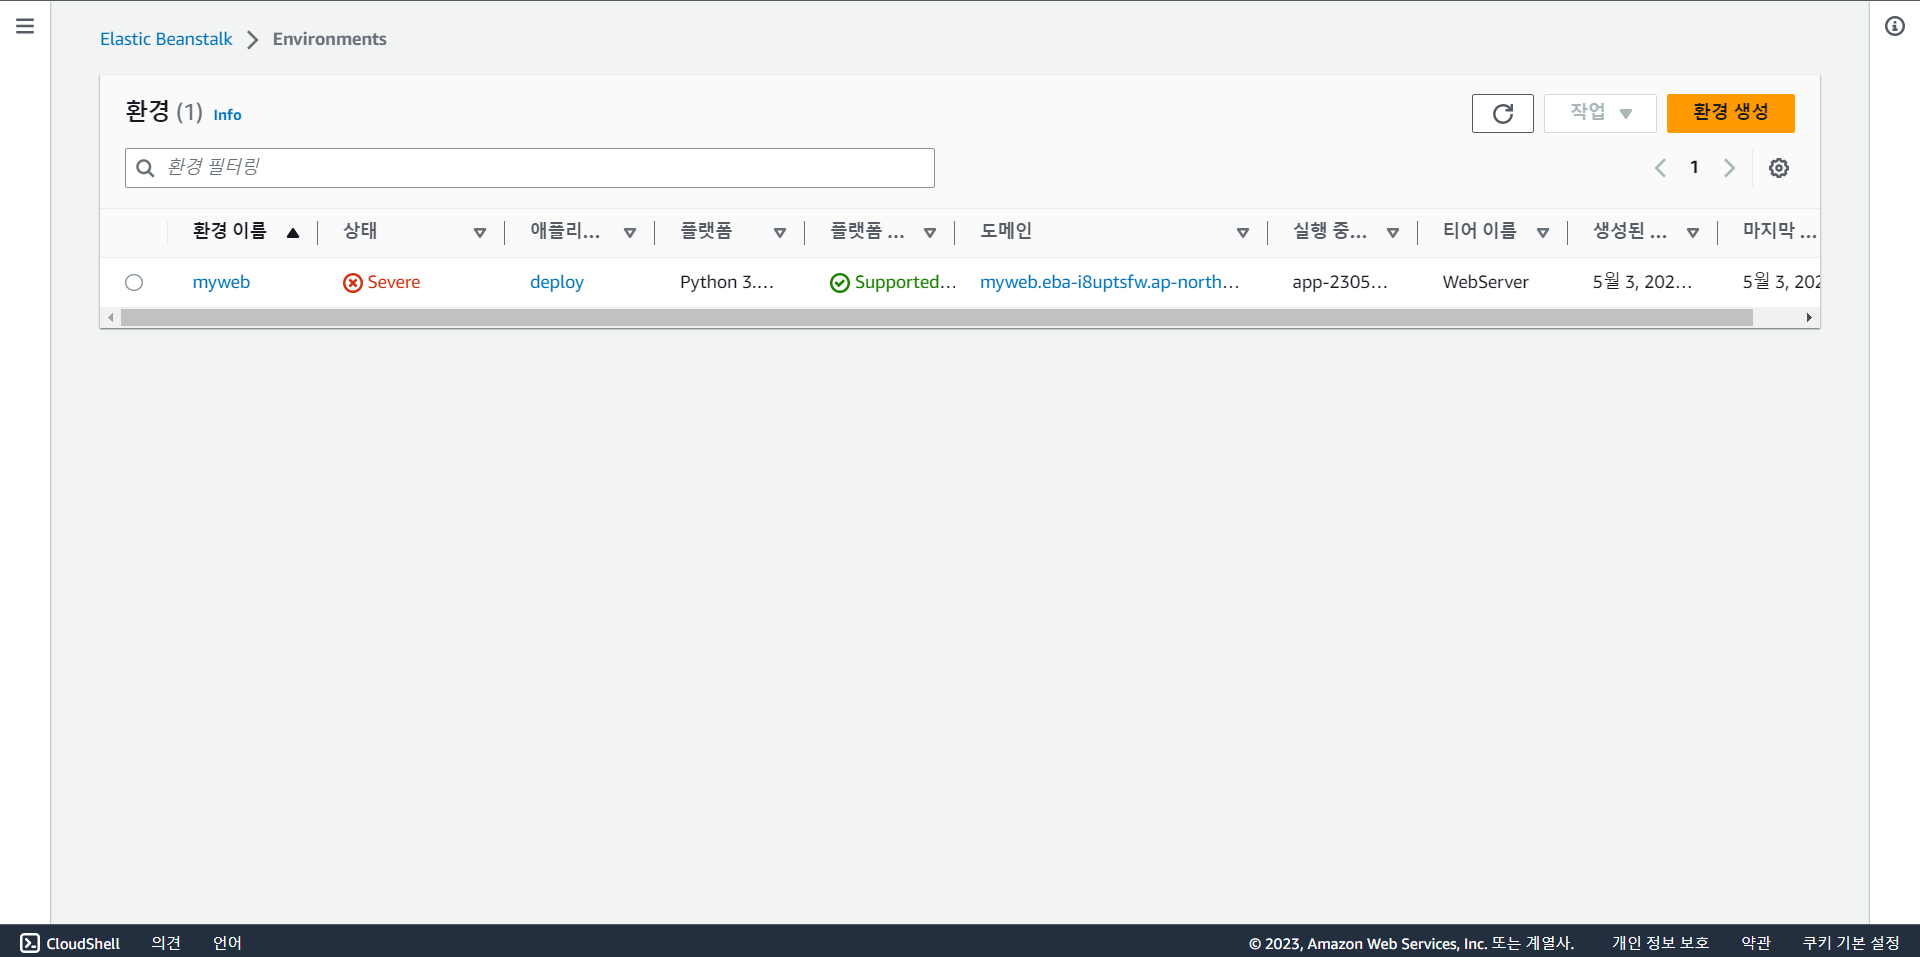Refresh the environments list
Screen dimensions: 1920x957
pyautogui.click(x=1502, y=113)
